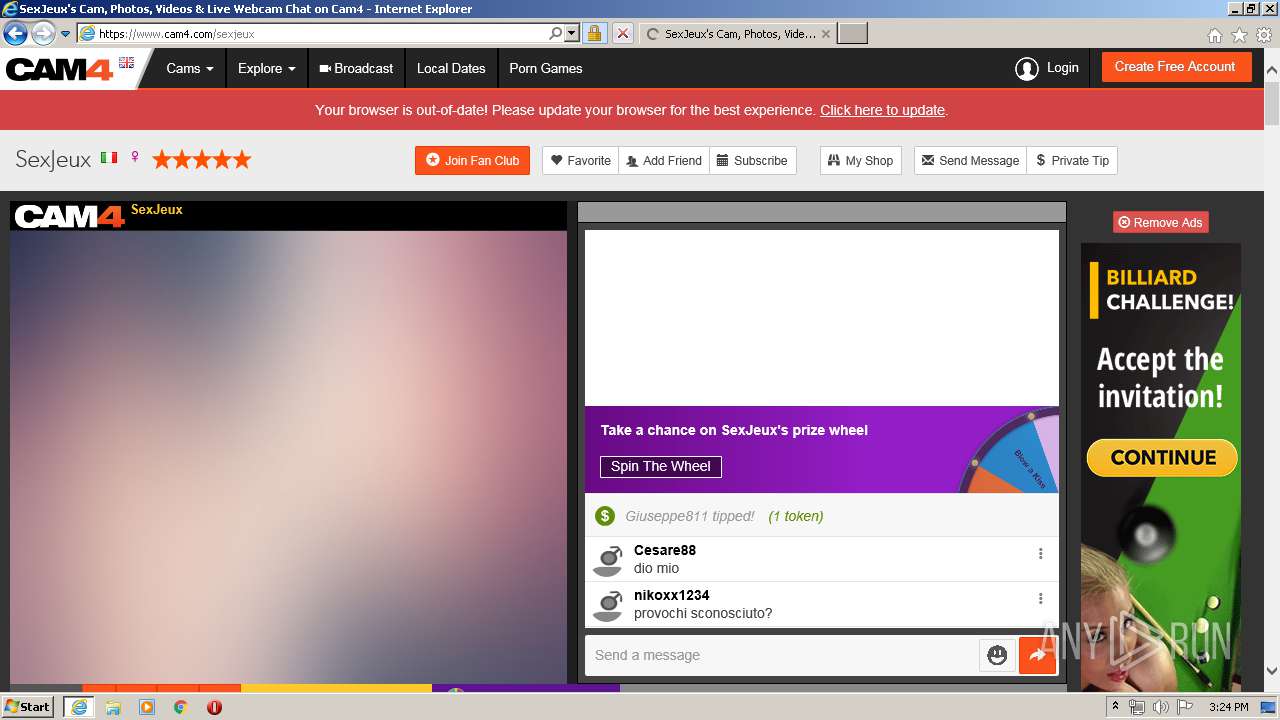Click the Italian flag next to SexJeux
Image resolution: width=1280 pixels, height=720 pixels.
point(108,158)
